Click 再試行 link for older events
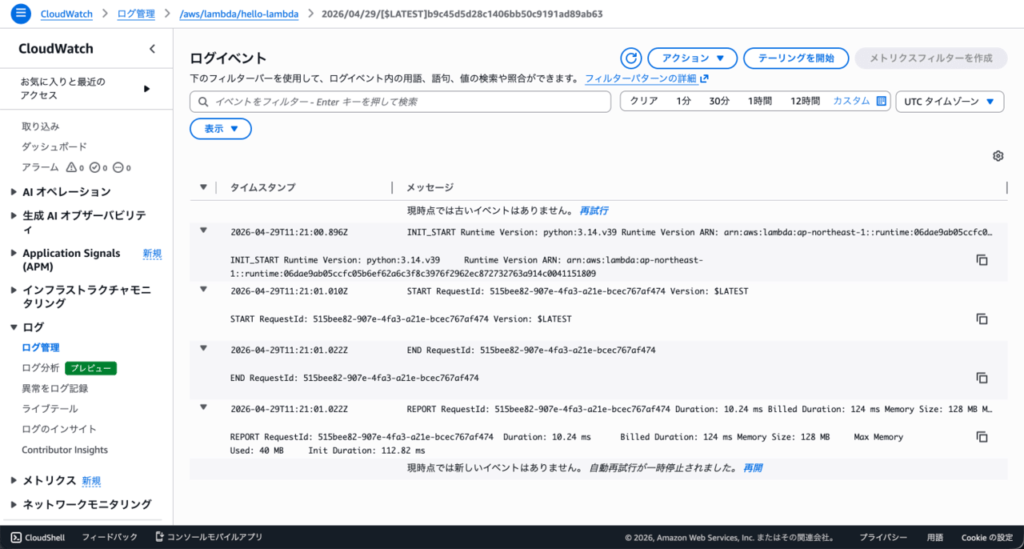Viewport: 1024px width, 549px height. pyautogui.click(x=594, y=211)
